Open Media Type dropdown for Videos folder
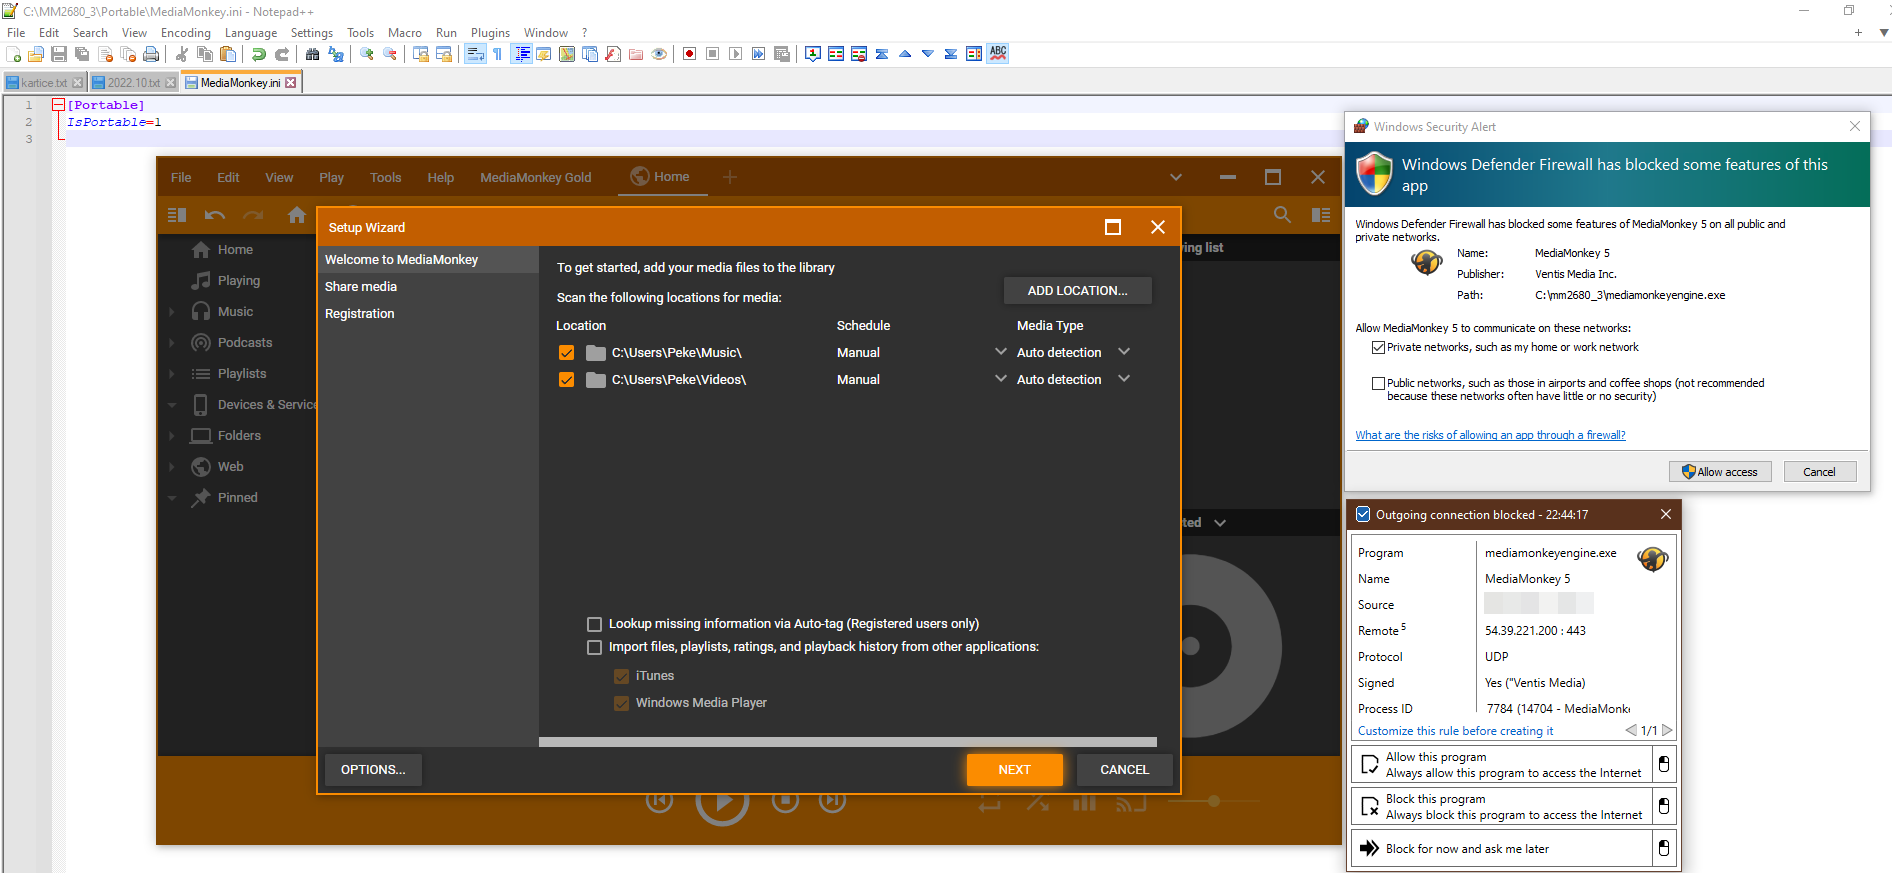 pyautogui.click(x=1124, y=379)
